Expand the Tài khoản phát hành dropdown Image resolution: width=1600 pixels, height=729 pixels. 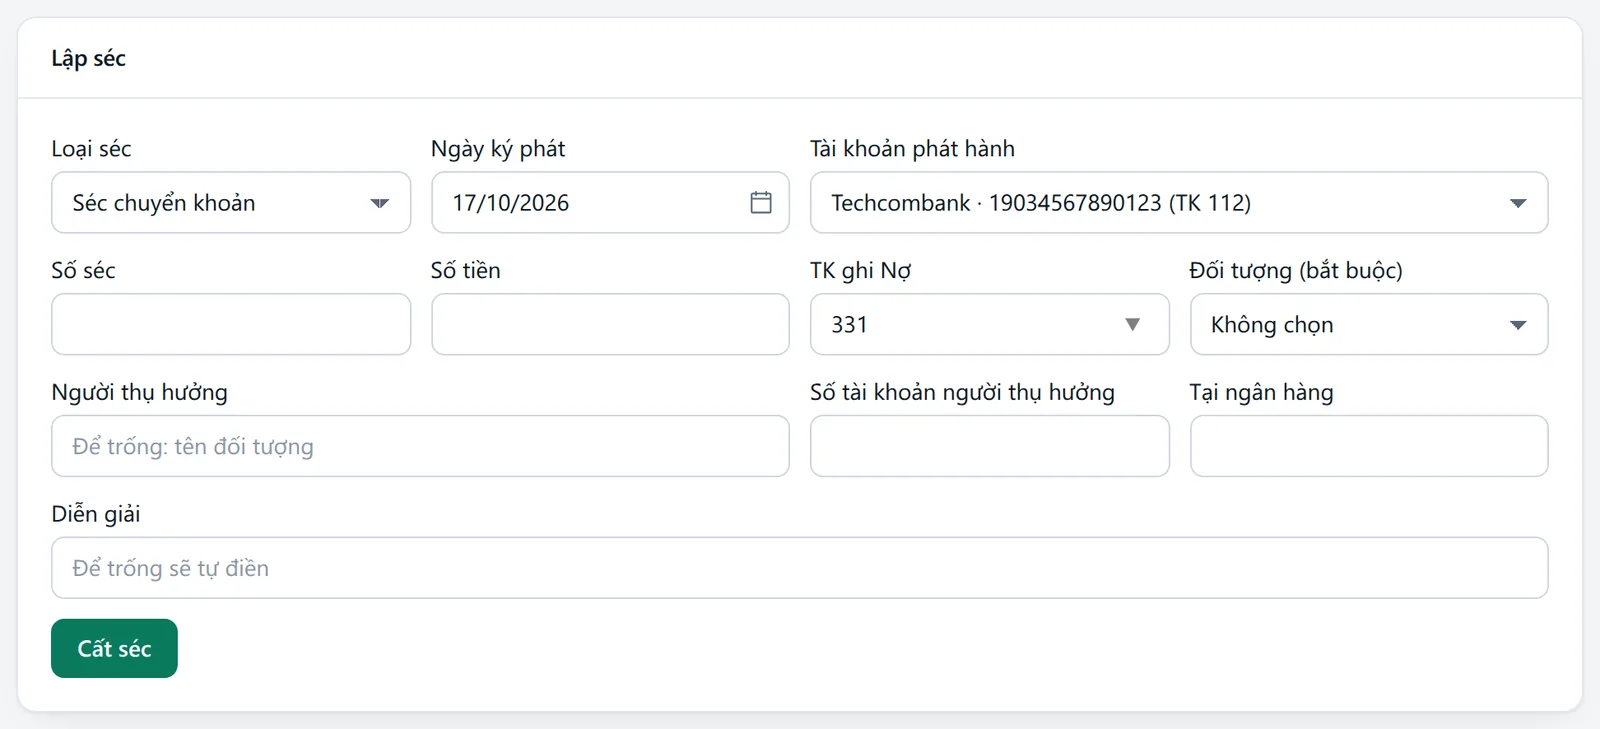pos(1179,202)
